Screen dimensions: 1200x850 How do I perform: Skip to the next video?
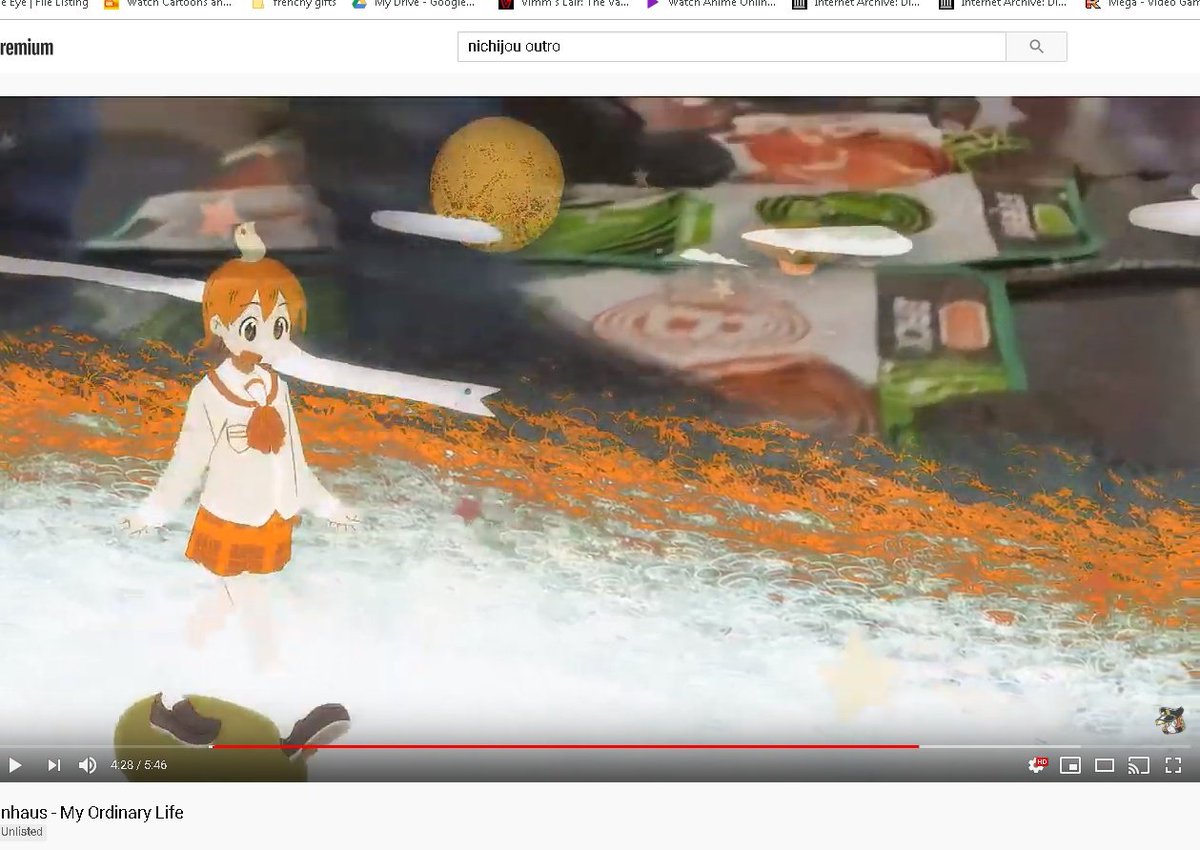pos(54,765)
